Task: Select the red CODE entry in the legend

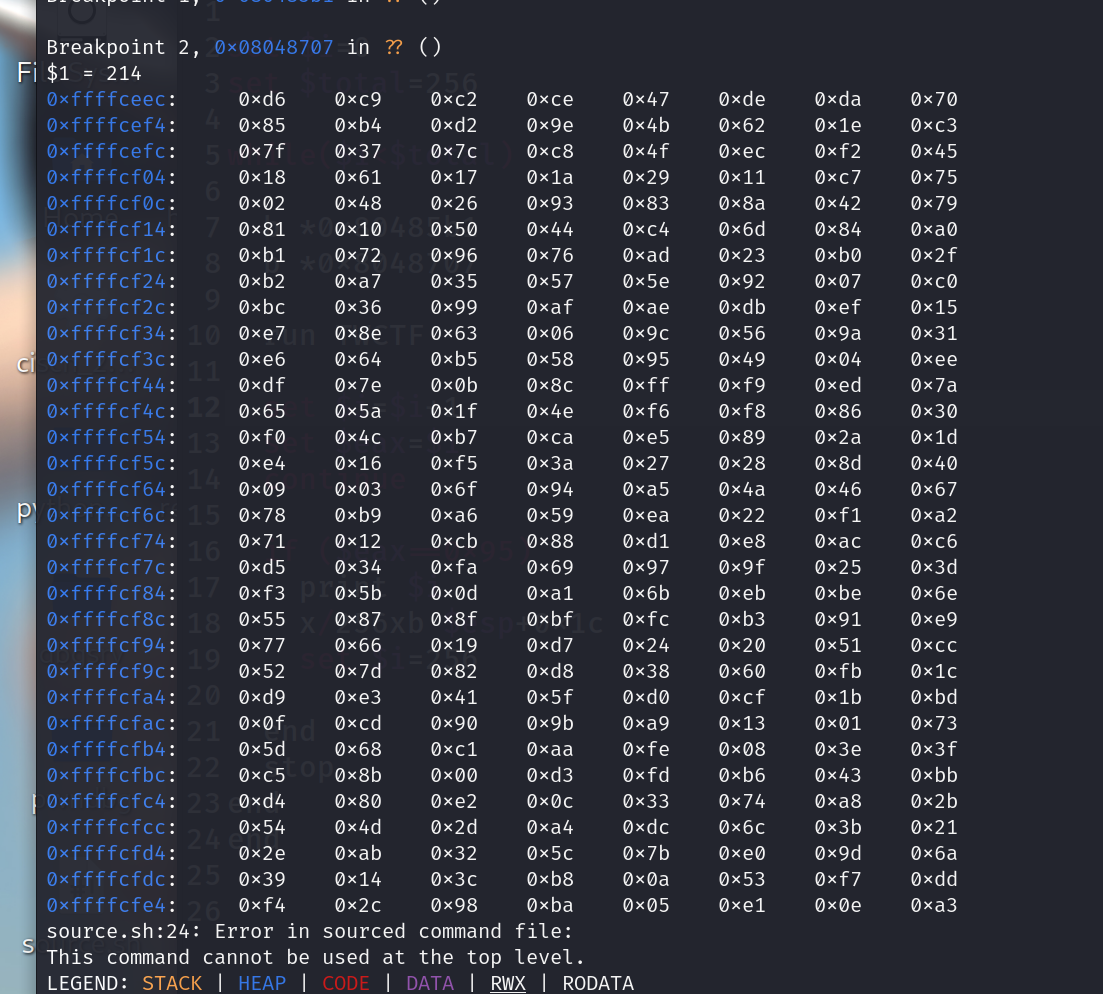Action: coord(345,983)
